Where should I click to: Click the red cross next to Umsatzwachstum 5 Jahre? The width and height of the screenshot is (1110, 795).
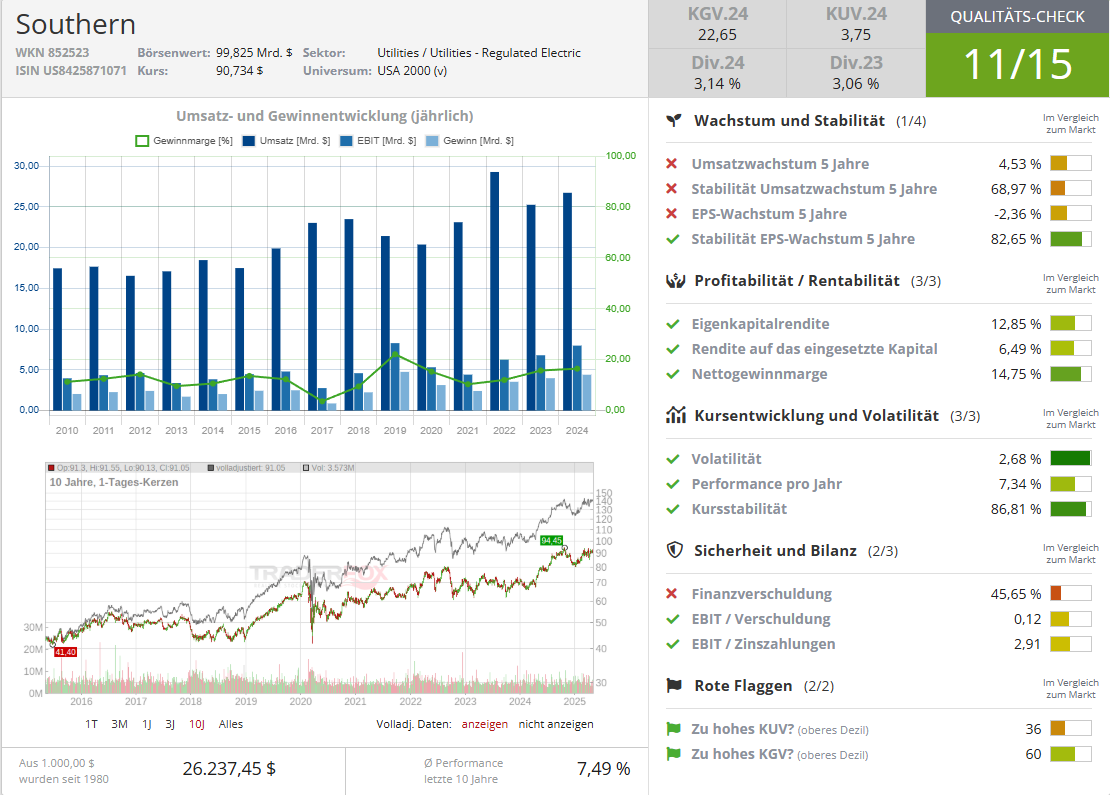tap(672, 164)
